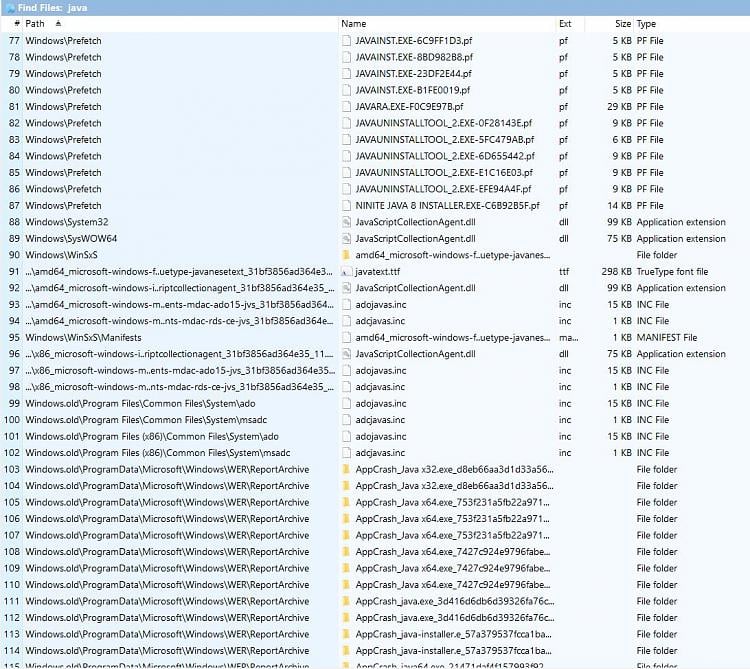750x669 pixels.
Task: Click the Windows\WinSxS\Manifests path
Action: pyautogui.click(x=83, y=338)
